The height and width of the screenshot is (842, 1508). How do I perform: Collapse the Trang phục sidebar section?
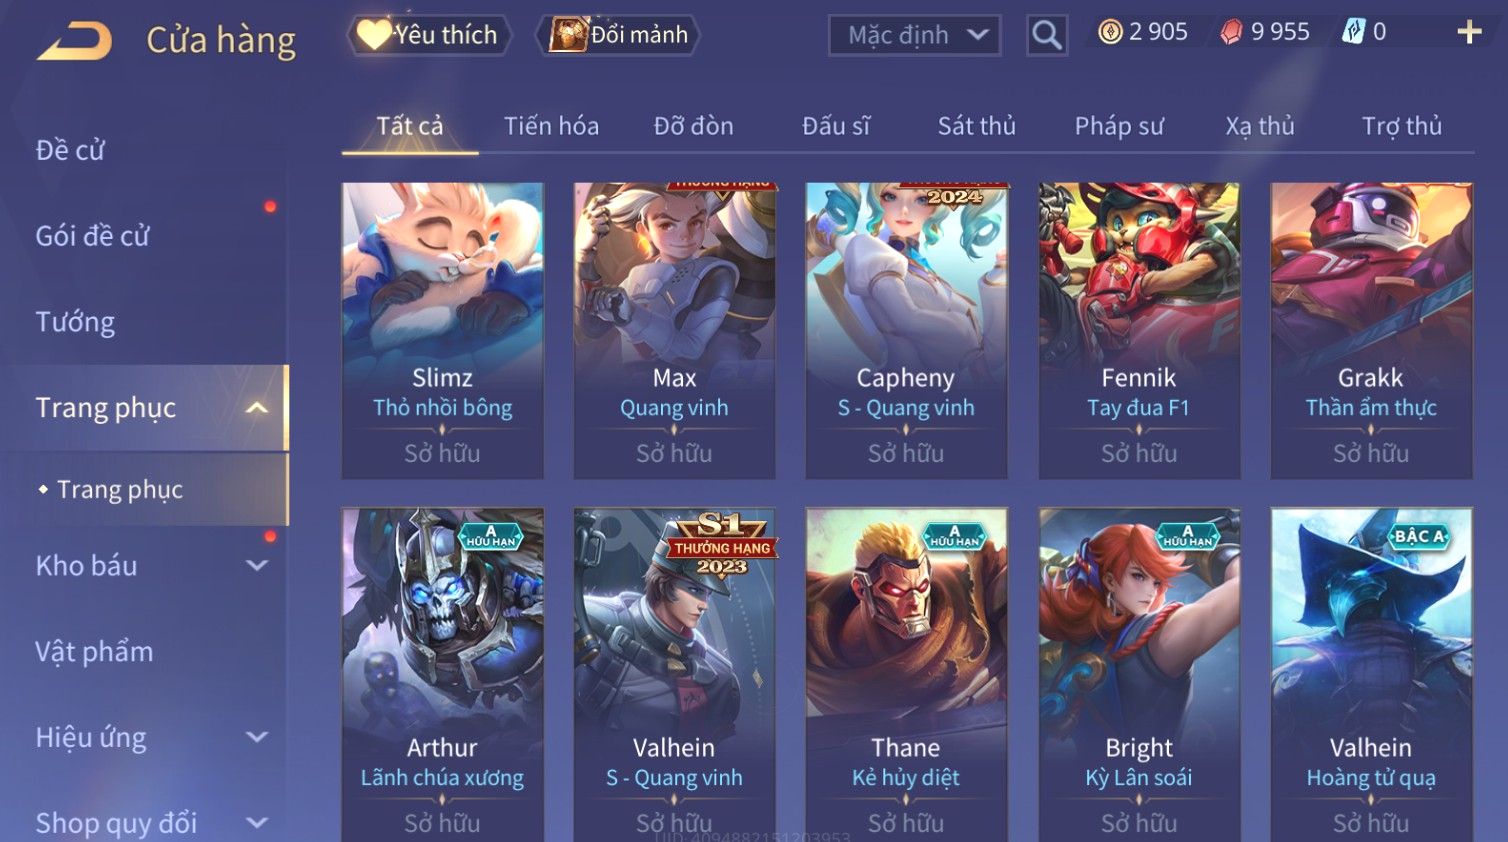(257, 408)
